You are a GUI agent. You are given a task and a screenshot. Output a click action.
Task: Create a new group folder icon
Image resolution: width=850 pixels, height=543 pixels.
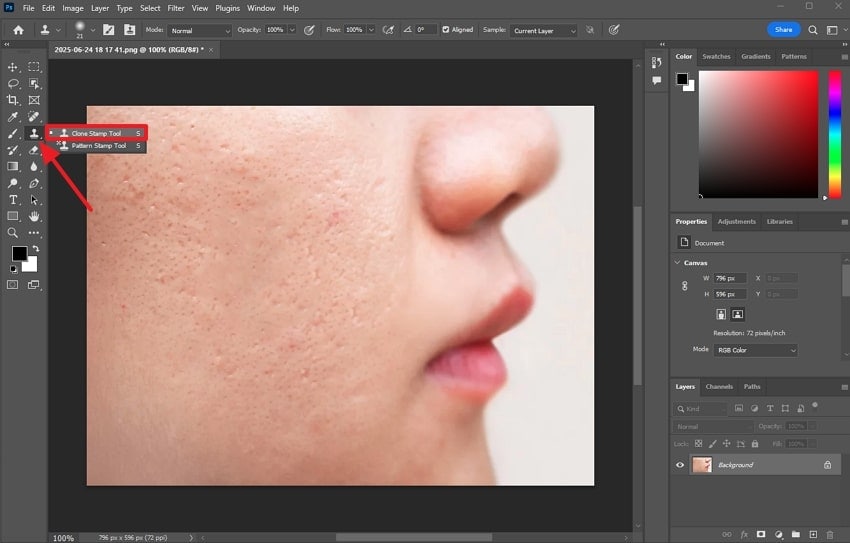pos(795,534)
